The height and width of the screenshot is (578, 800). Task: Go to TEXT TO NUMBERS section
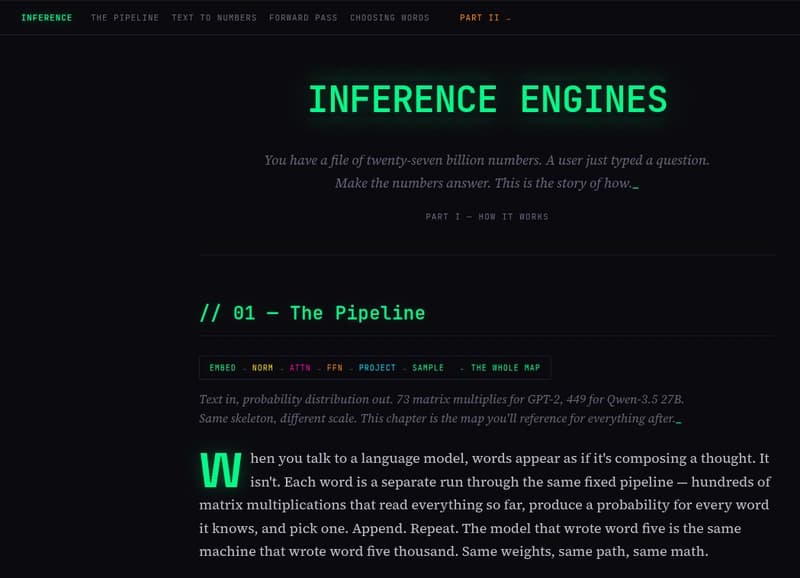tap(213, 17)
